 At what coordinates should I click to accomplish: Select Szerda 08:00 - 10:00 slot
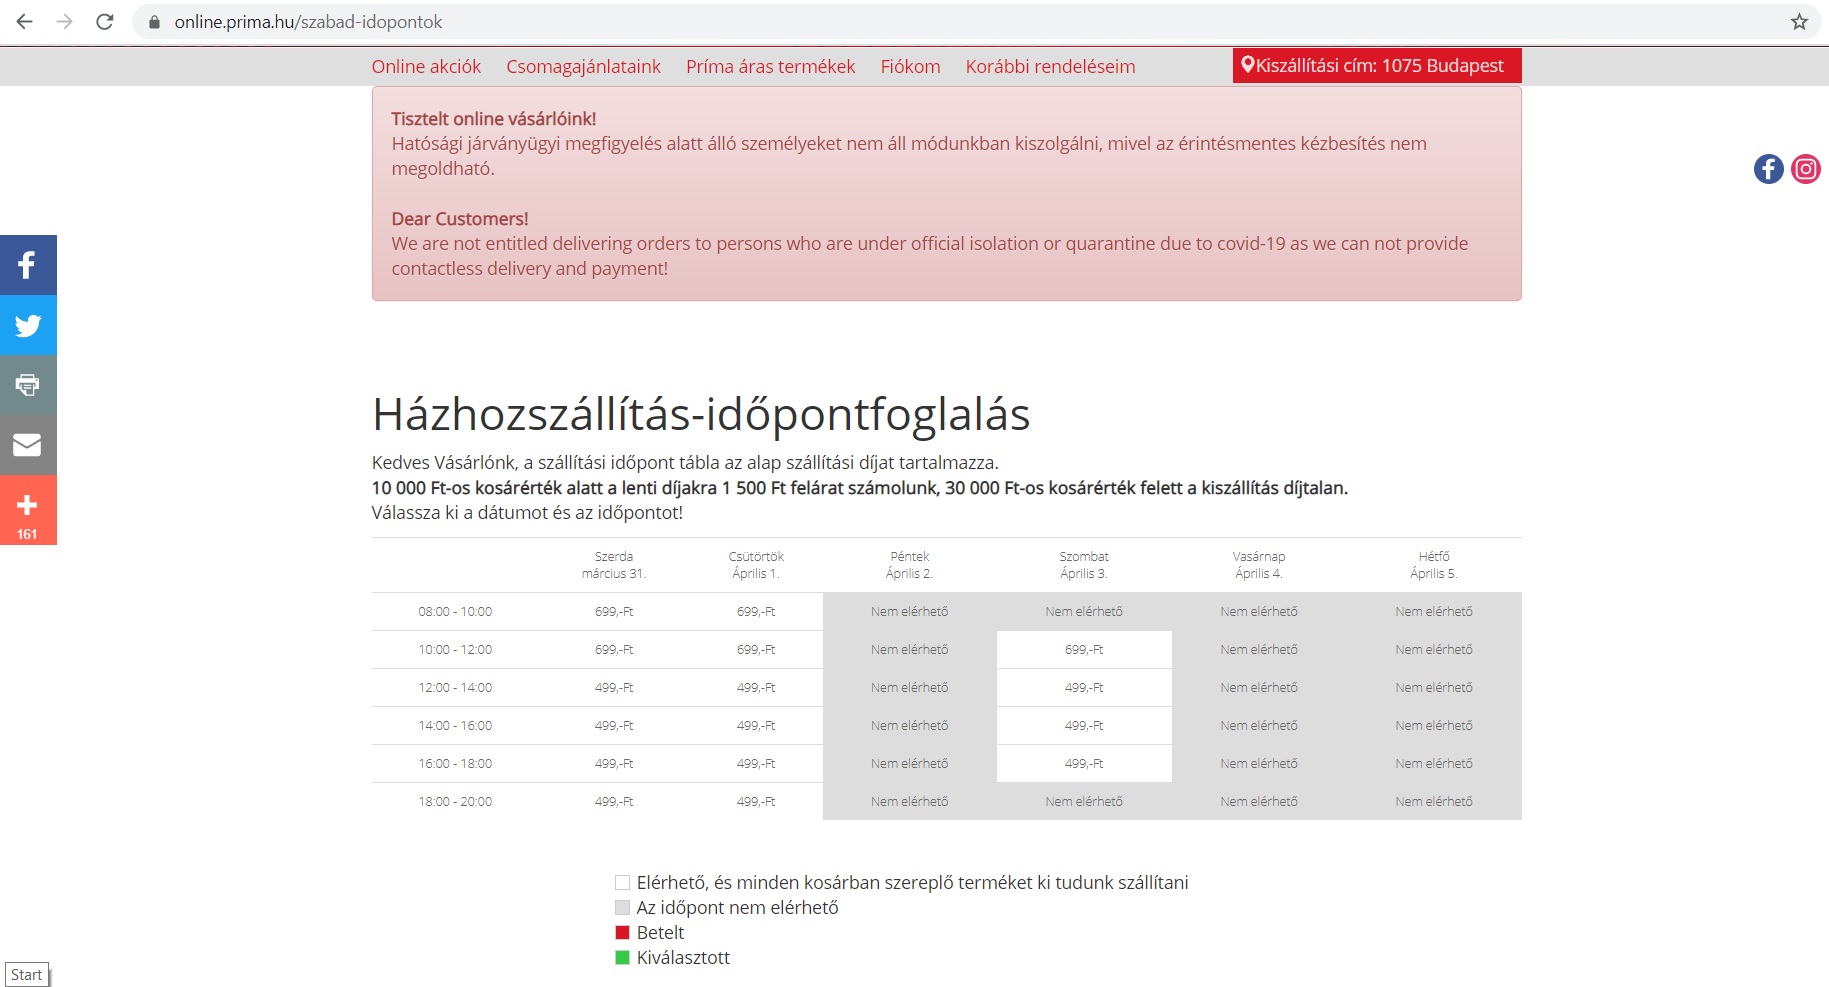point(613,612)
